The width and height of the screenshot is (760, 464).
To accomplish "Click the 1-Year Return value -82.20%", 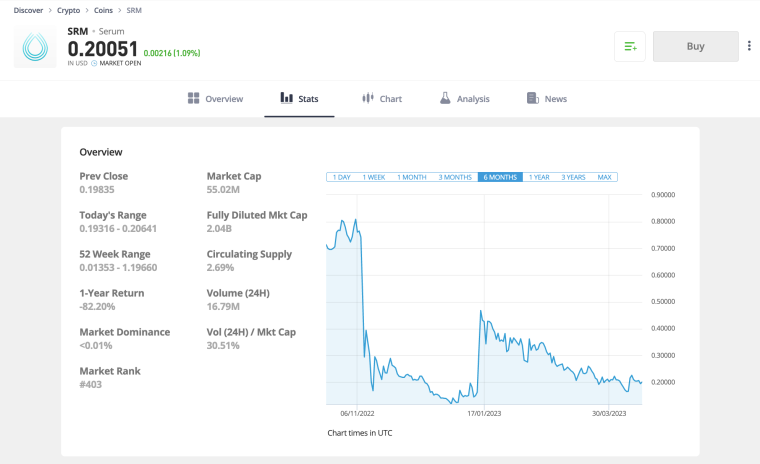I will (x=97, y=306).
